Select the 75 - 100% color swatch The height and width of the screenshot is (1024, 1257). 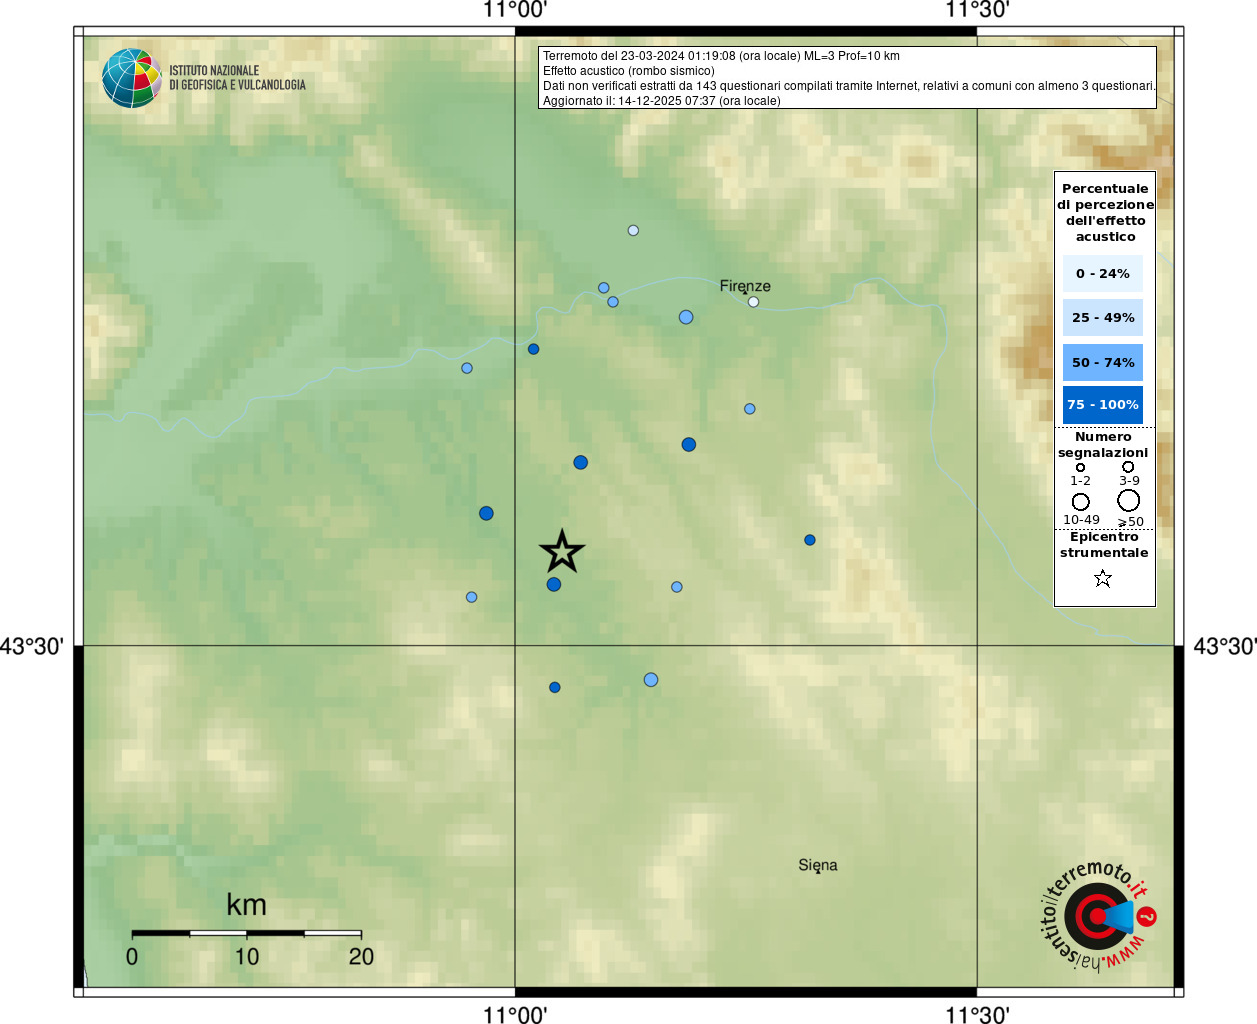(1103, 405)
